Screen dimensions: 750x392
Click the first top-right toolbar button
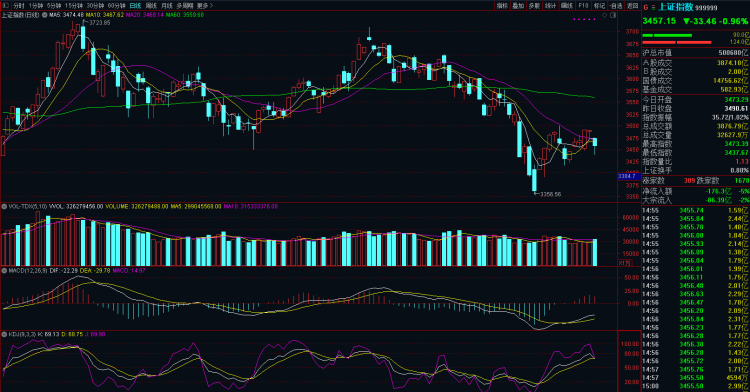tap(502, 6)
